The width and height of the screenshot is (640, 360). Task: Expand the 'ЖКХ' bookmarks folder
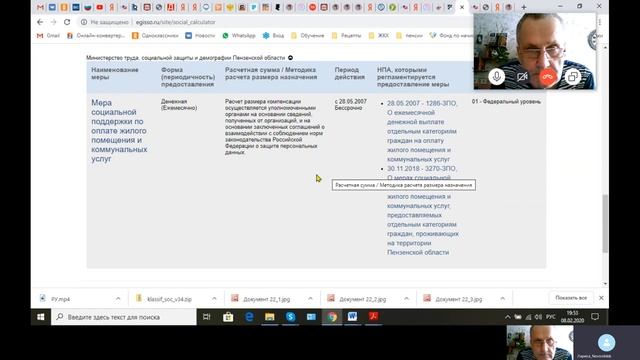[x=379, y=36]
